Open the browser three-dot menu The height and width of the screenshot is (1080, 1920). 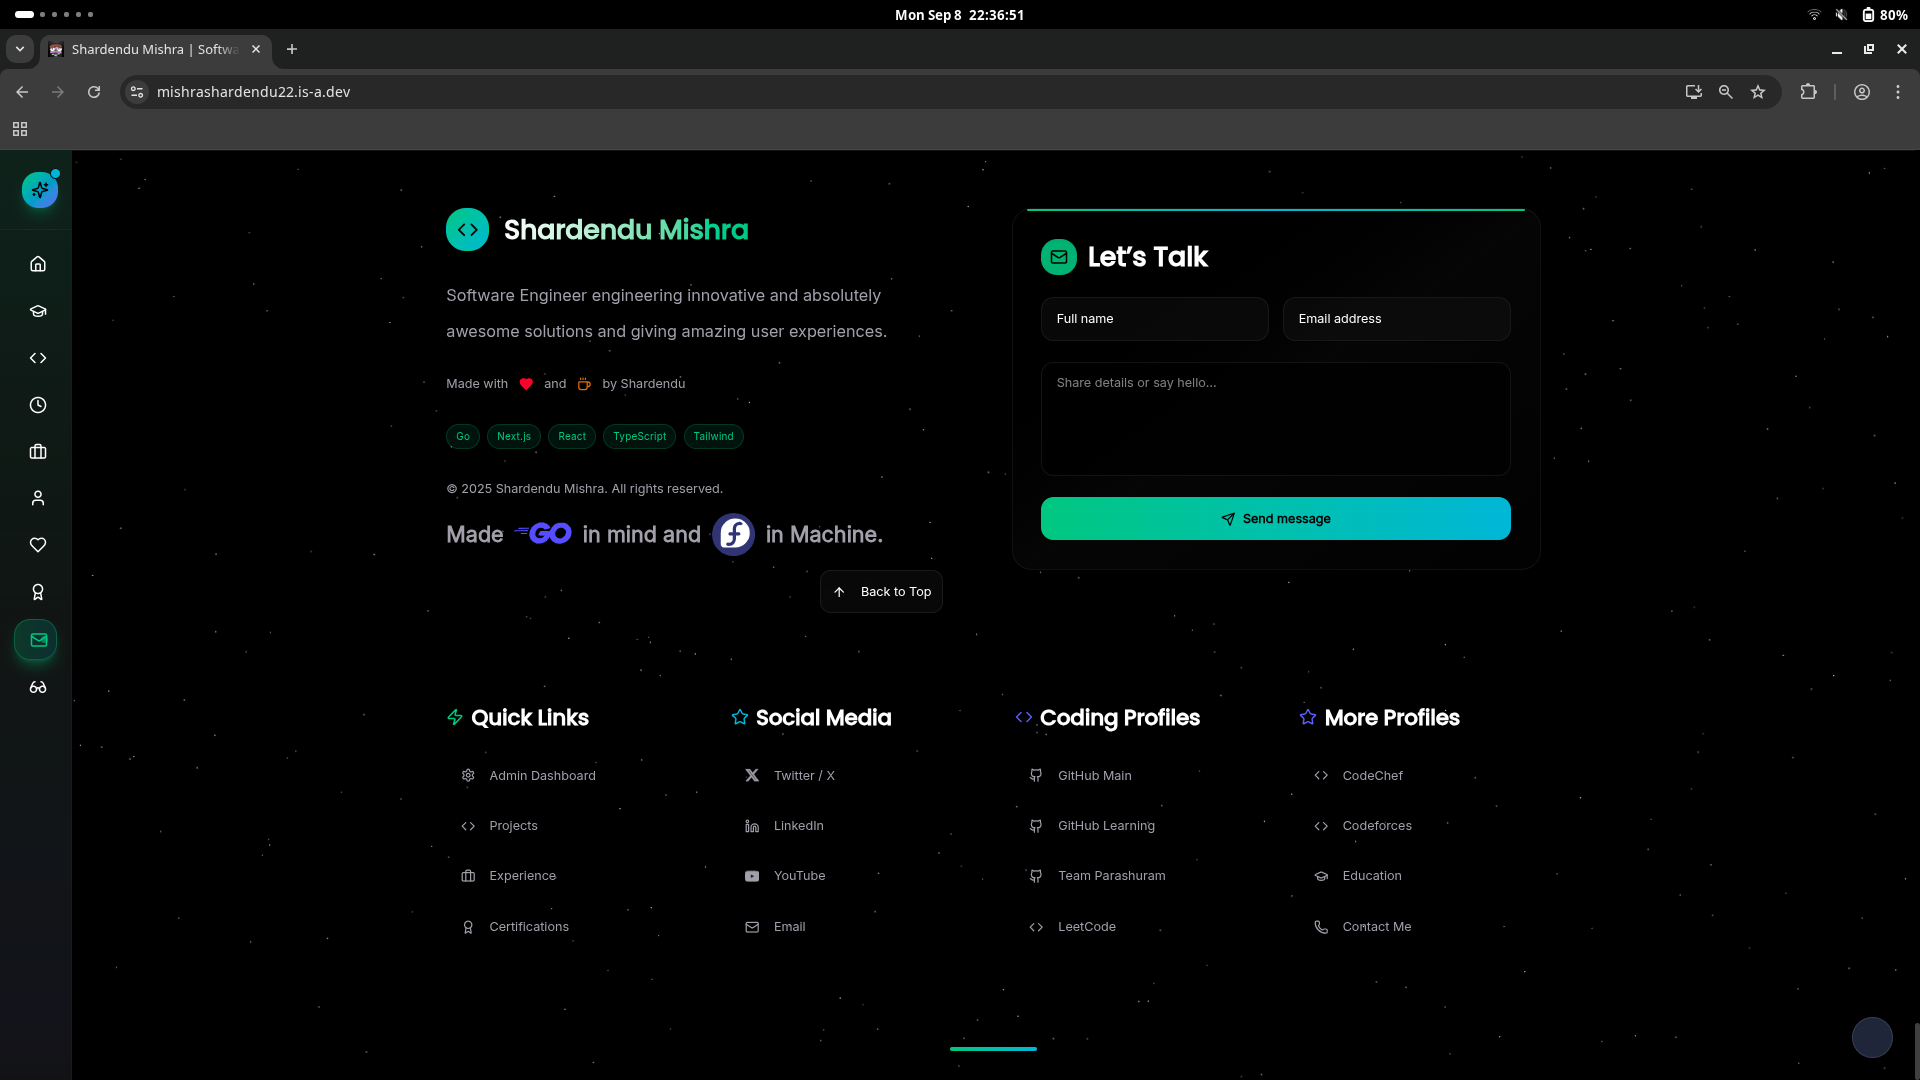[x=1898, y=92]
